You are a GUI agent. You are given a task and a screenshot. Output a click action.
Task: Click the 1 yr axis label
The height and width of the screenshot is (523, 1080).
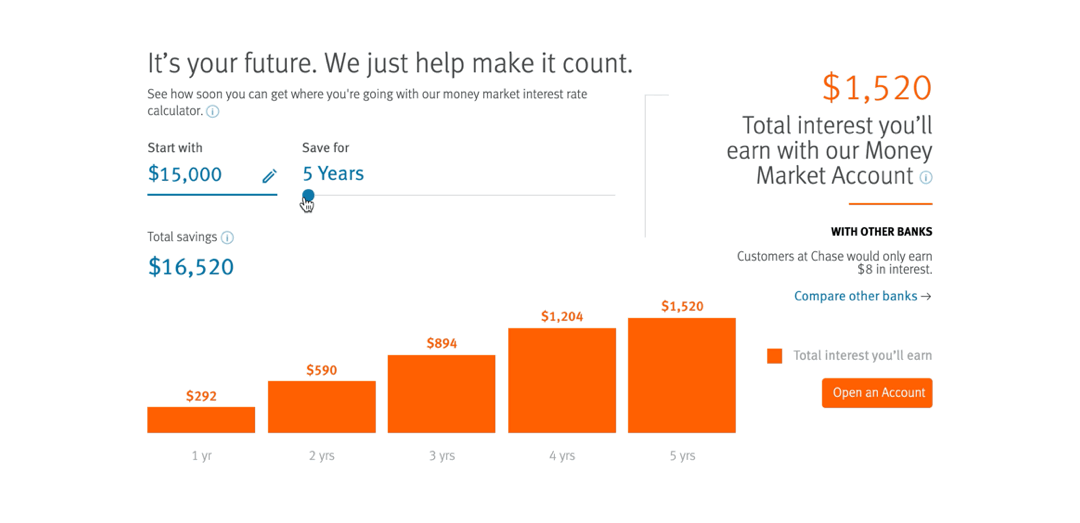(x=201, y=456)
